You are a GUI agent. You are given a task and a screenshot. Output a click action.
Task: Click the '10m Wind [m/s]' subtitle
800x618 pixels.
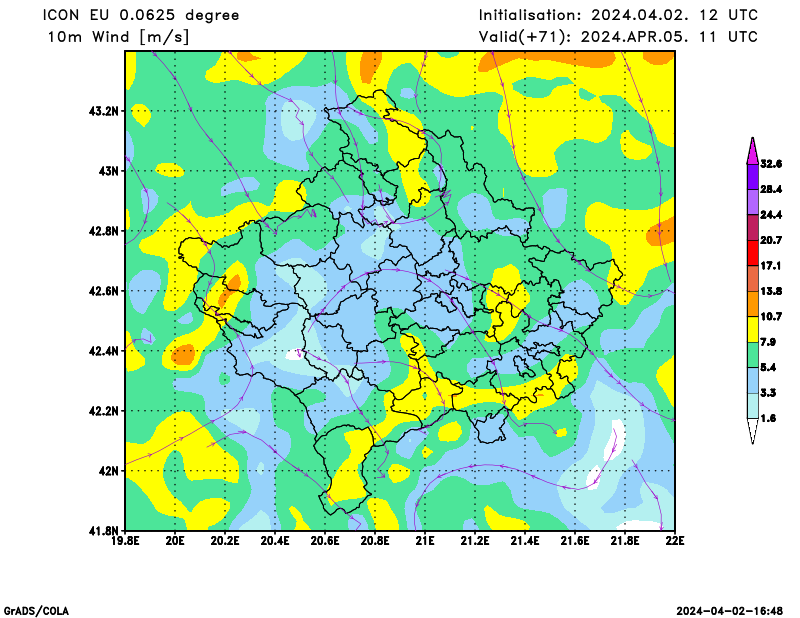(118, 37)
